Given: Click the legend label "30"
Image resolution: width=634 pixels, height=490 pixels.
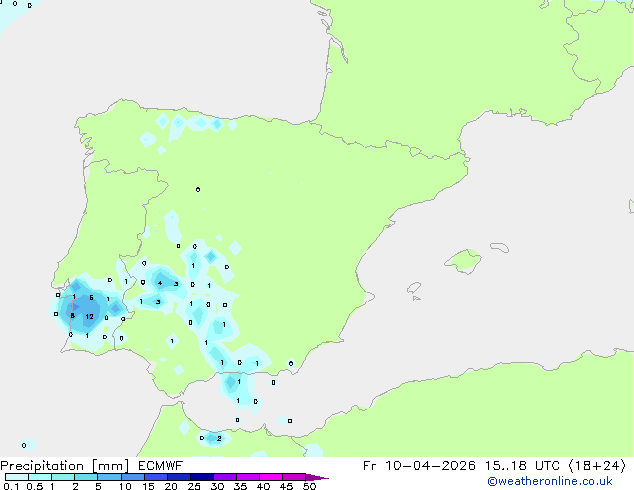Looking at the screenshot, I should (x=217, y=486).
